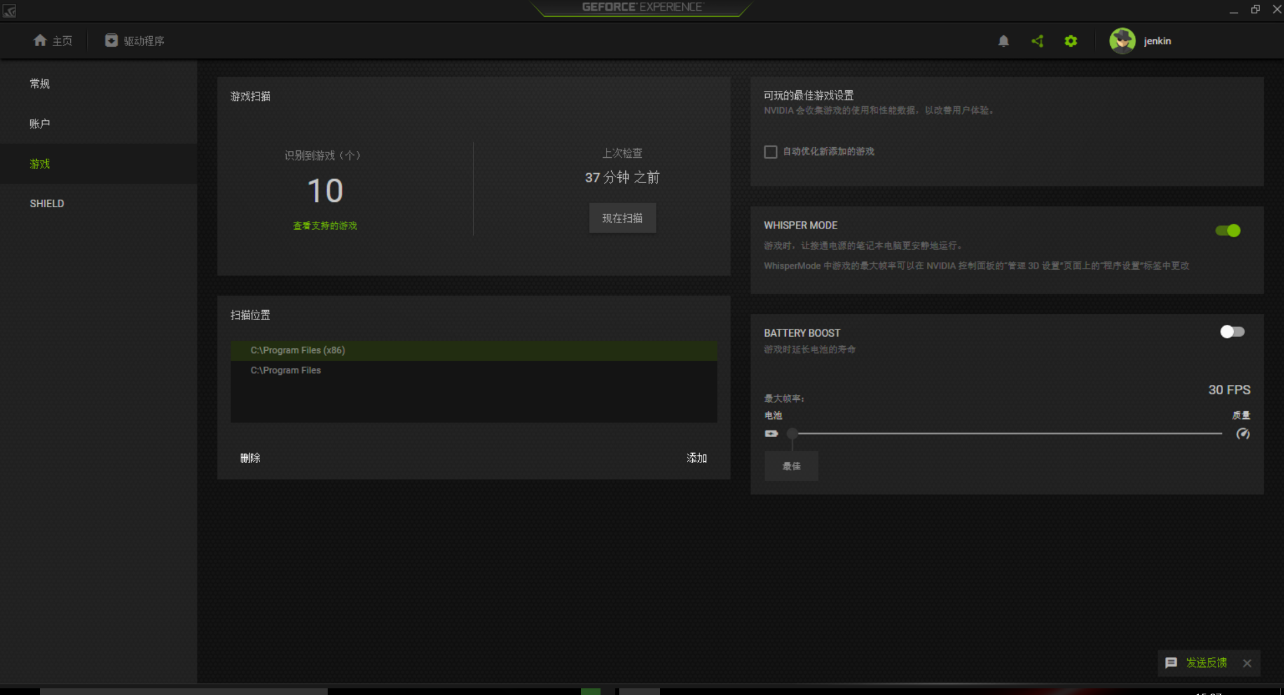1284x695 pixels.
Task: Click the driver icon beside 驱动程序
Action: pyautogui.click(x=111, y=41)
